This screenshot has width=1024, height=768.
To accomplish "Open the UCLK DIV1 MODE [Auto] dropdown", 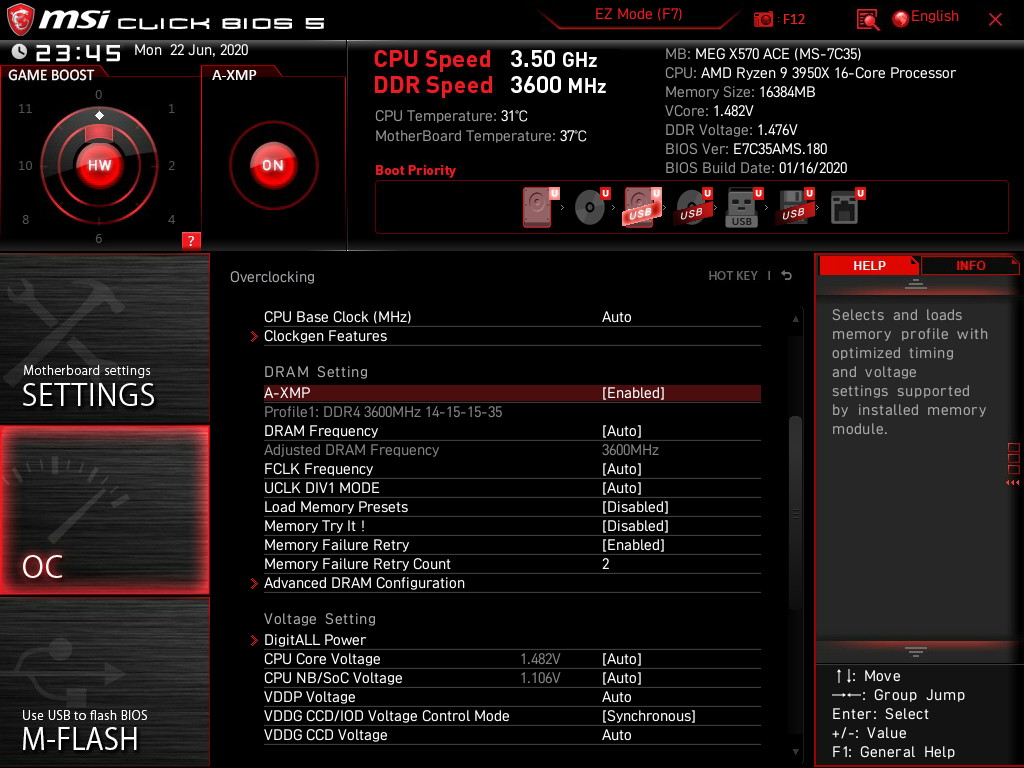I will [x=512, y=488].
